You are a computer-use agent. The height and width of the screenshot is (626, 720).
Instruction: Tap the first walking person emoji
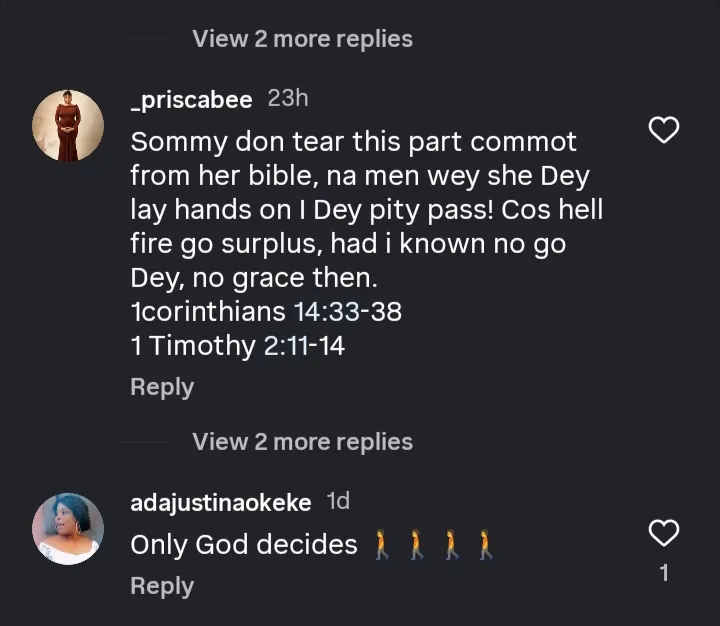(x=381, y=545)
